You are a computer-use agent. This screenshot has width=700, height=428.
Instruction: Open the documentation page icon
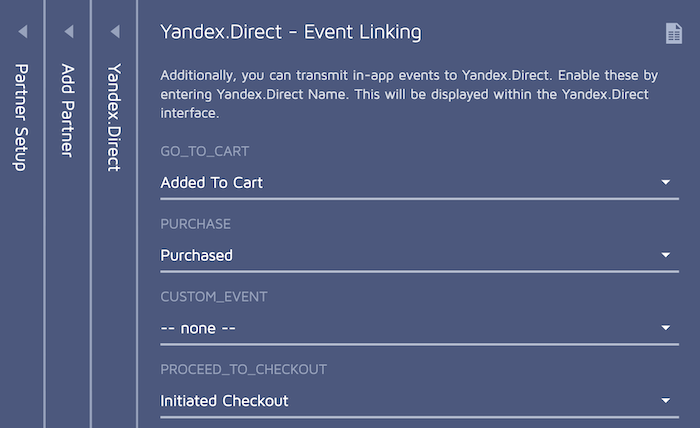point(674,33)
